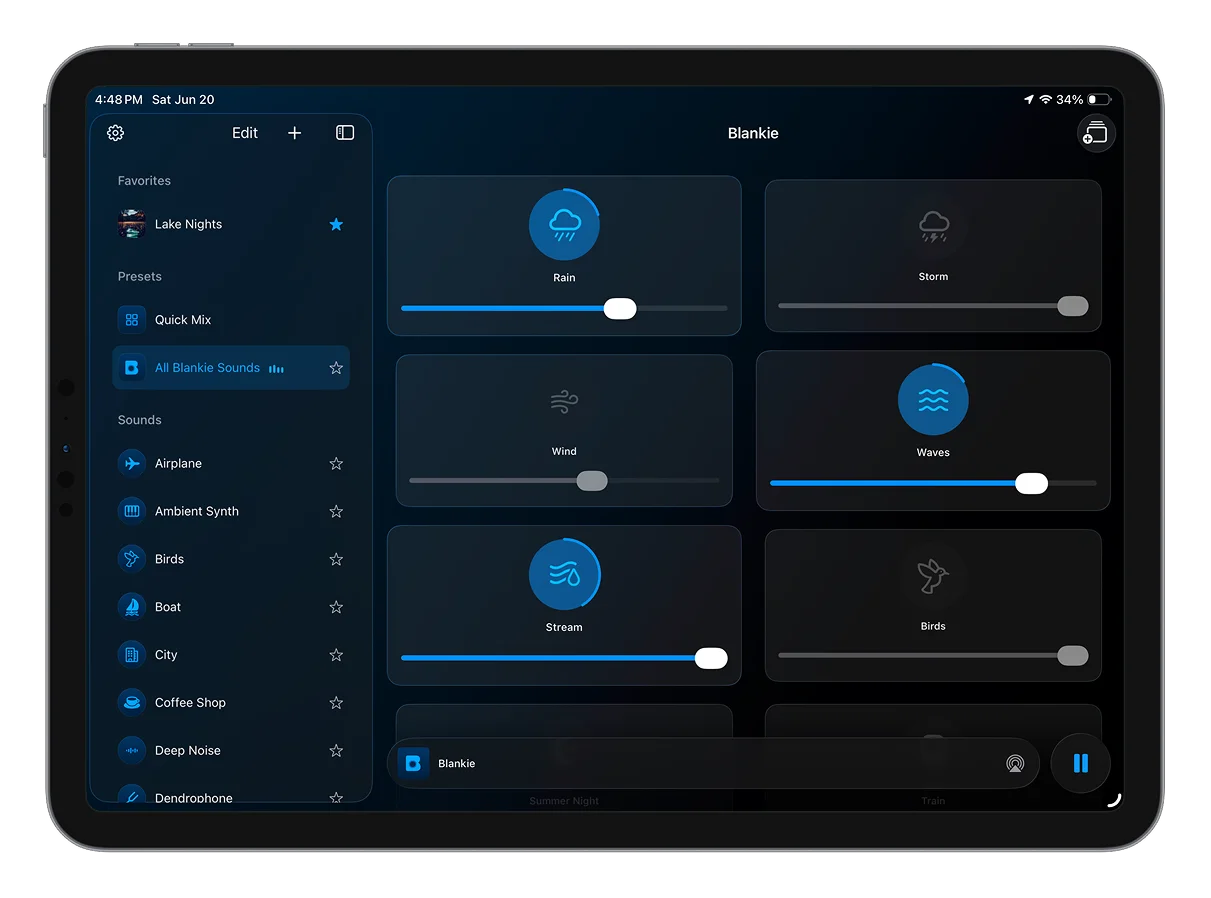Adjust the Rain volume slider
The image size is (1211, 898).
(x=564, y=308)
